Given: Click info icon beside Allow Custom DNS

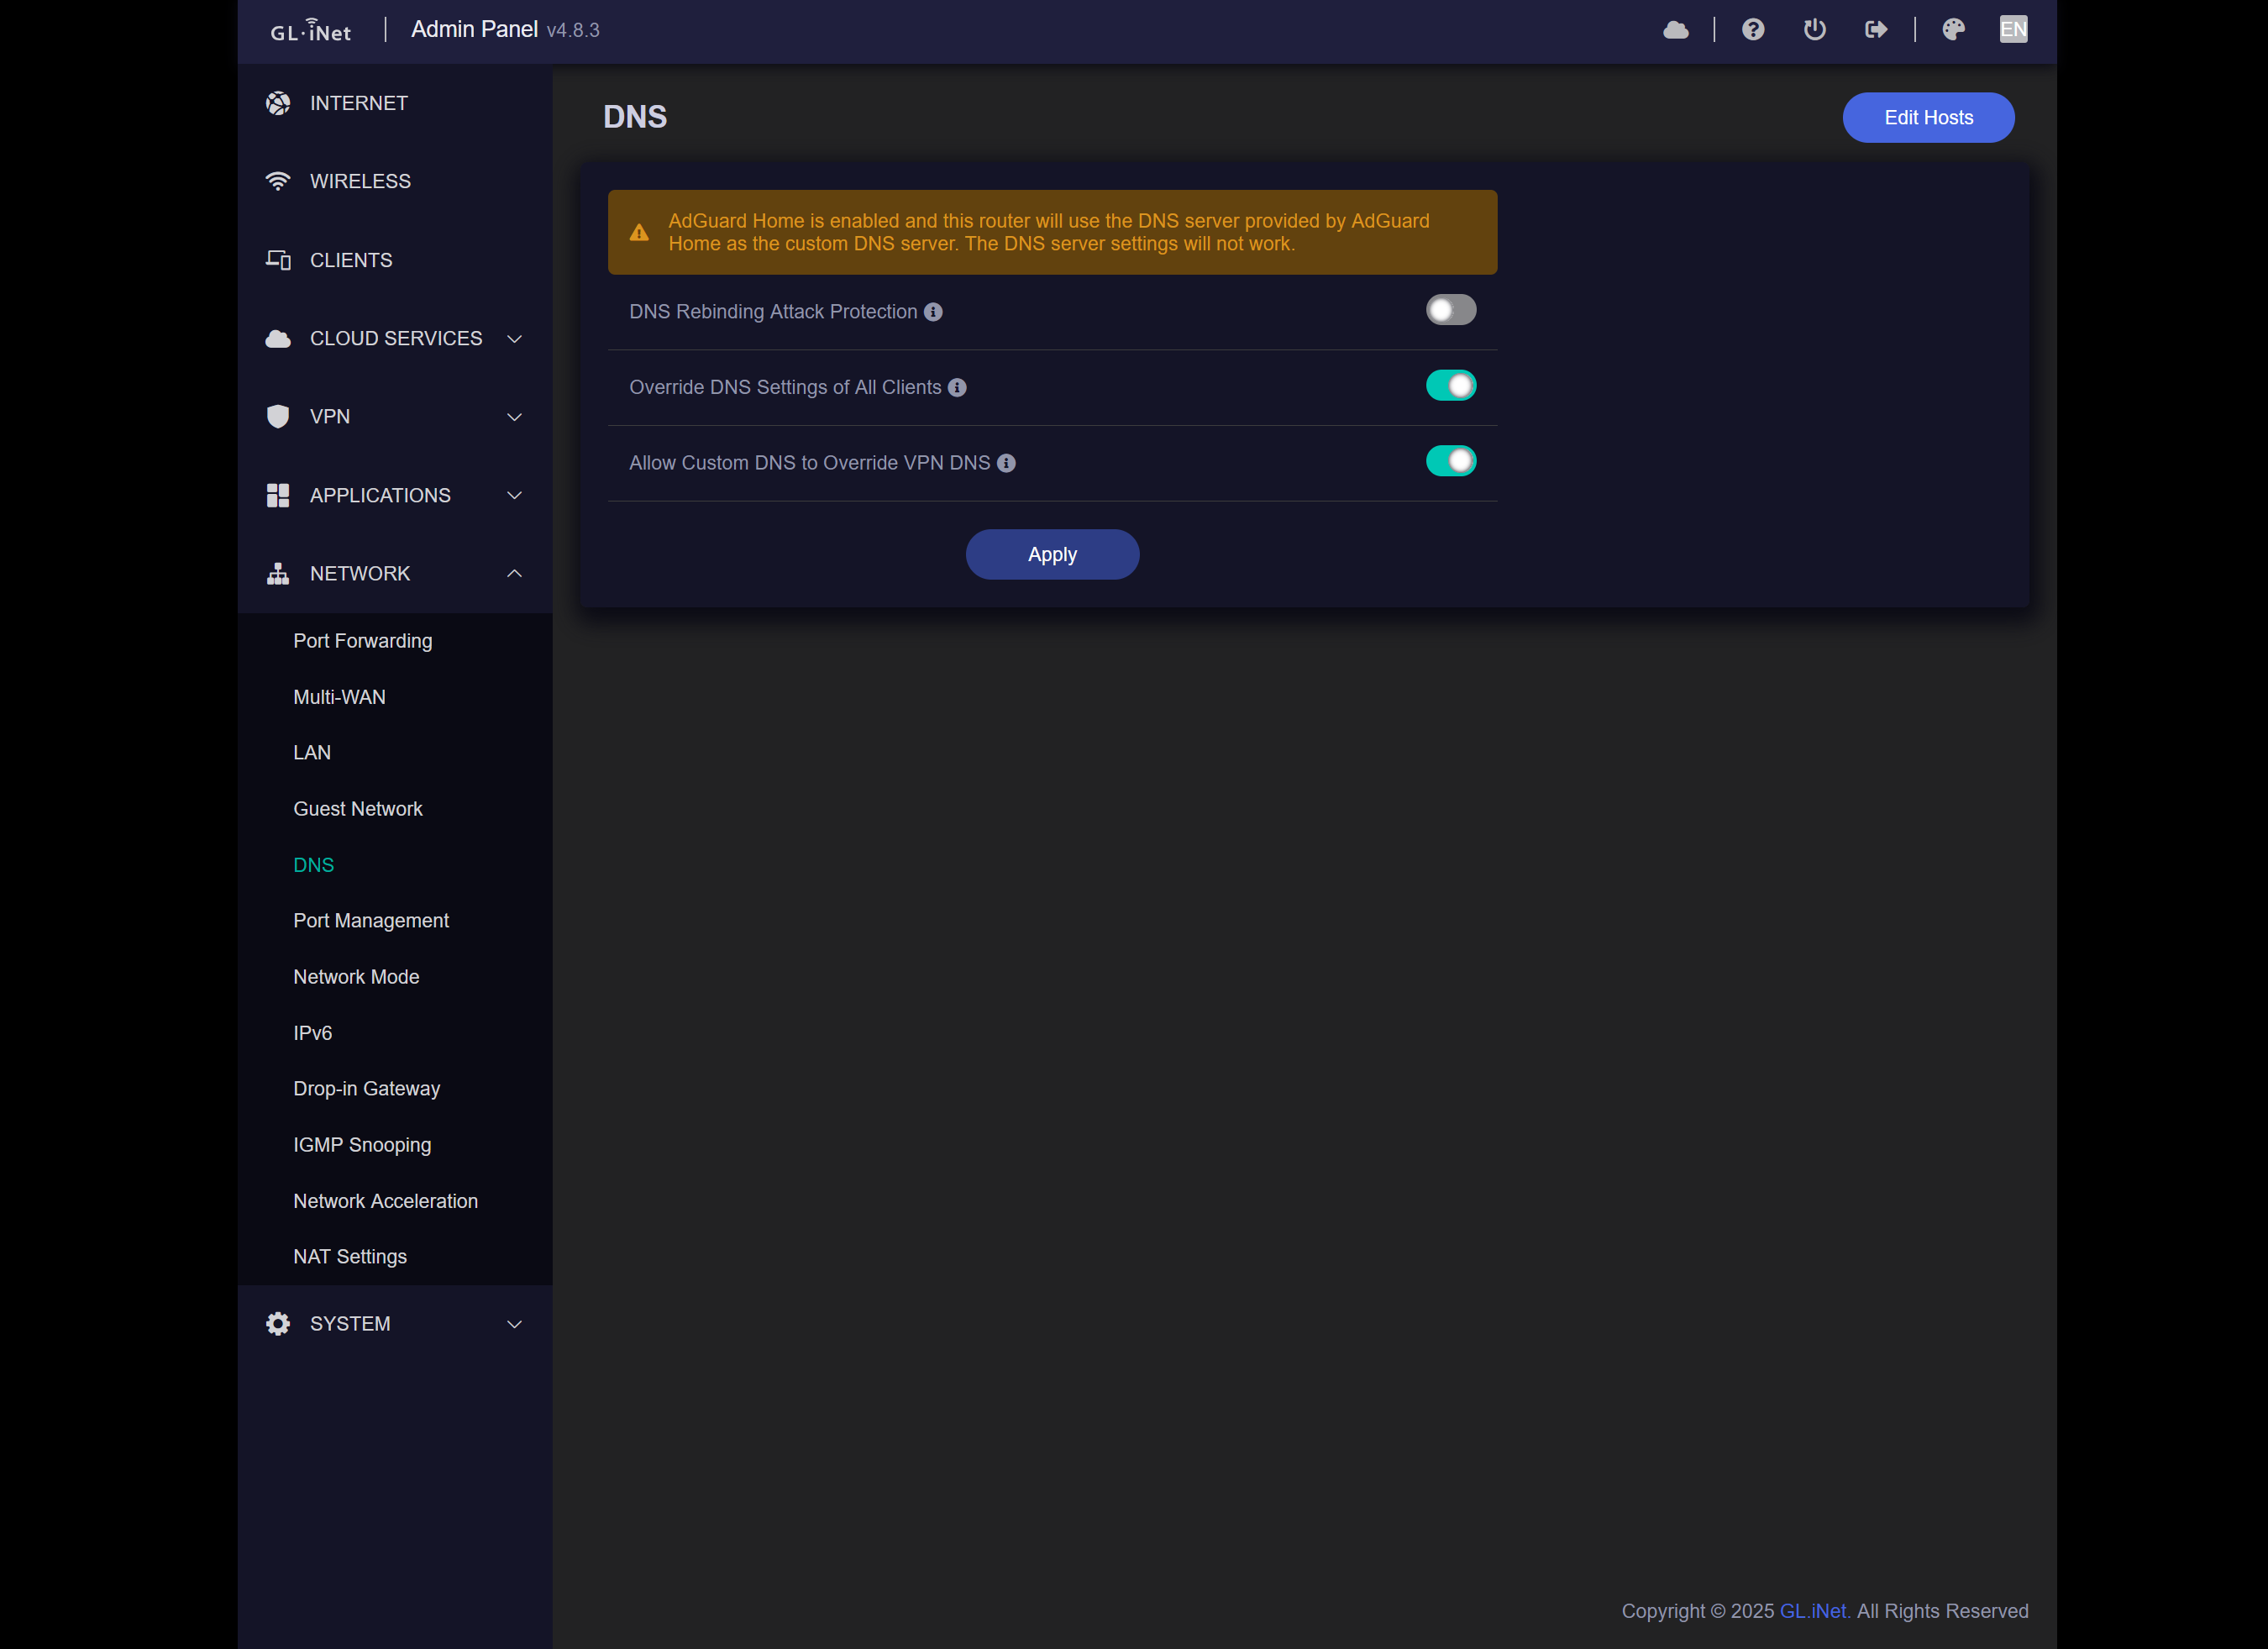Looking at the screenshot, I should [x=1006, y=463].
